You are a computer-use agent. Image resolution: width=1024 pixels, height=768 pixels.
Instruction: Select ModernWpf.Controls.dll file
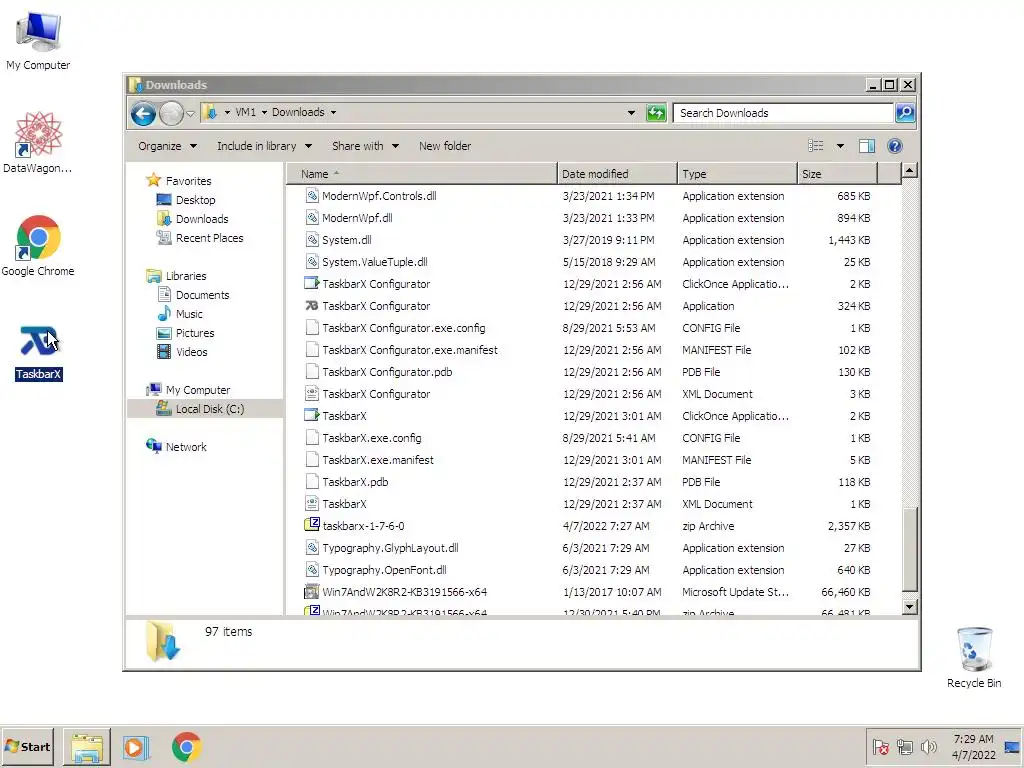[x=379, y=196]
